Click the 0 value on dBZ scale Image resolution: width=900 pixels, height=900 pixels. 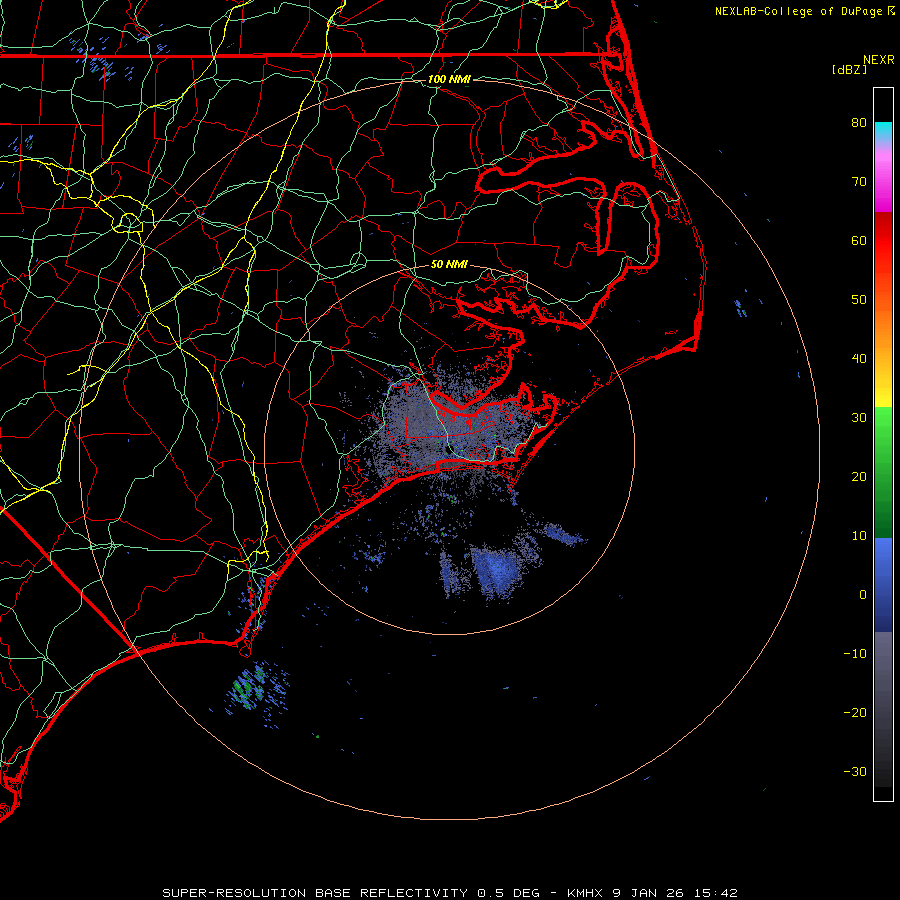pos(863,595)
